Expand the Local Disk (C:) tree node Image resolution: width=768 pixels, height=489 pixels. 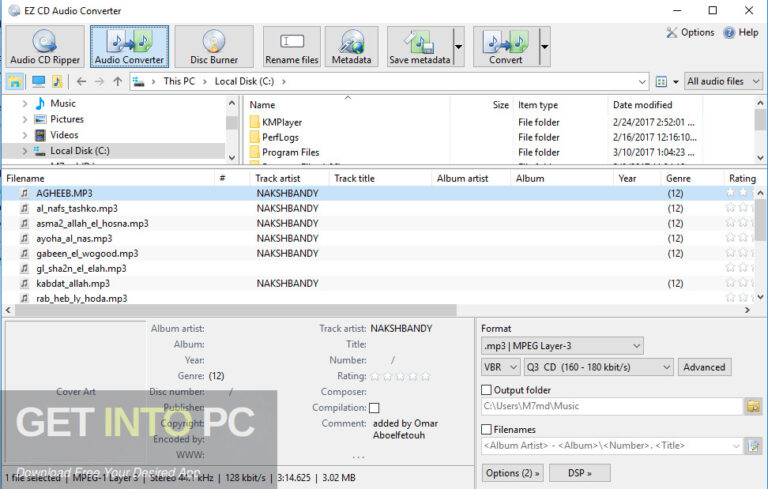pos(24,151)
